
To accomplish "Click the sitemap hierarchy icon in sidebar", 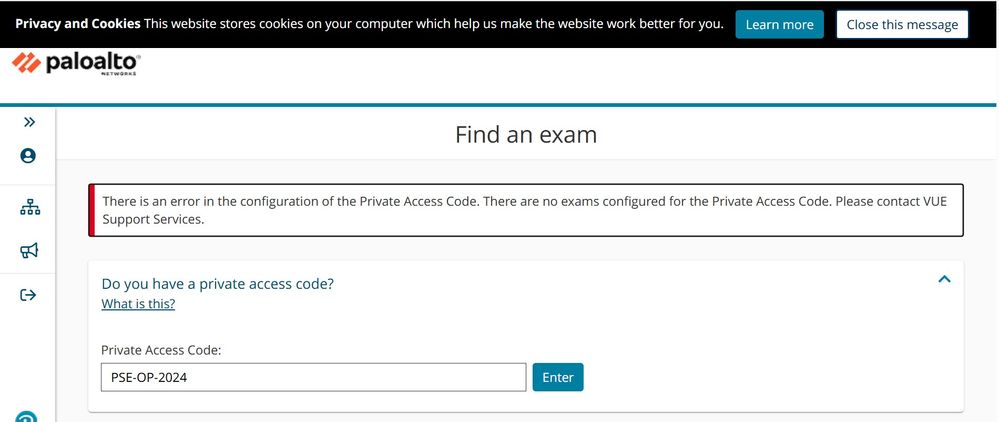I will (x=29, y=208).
